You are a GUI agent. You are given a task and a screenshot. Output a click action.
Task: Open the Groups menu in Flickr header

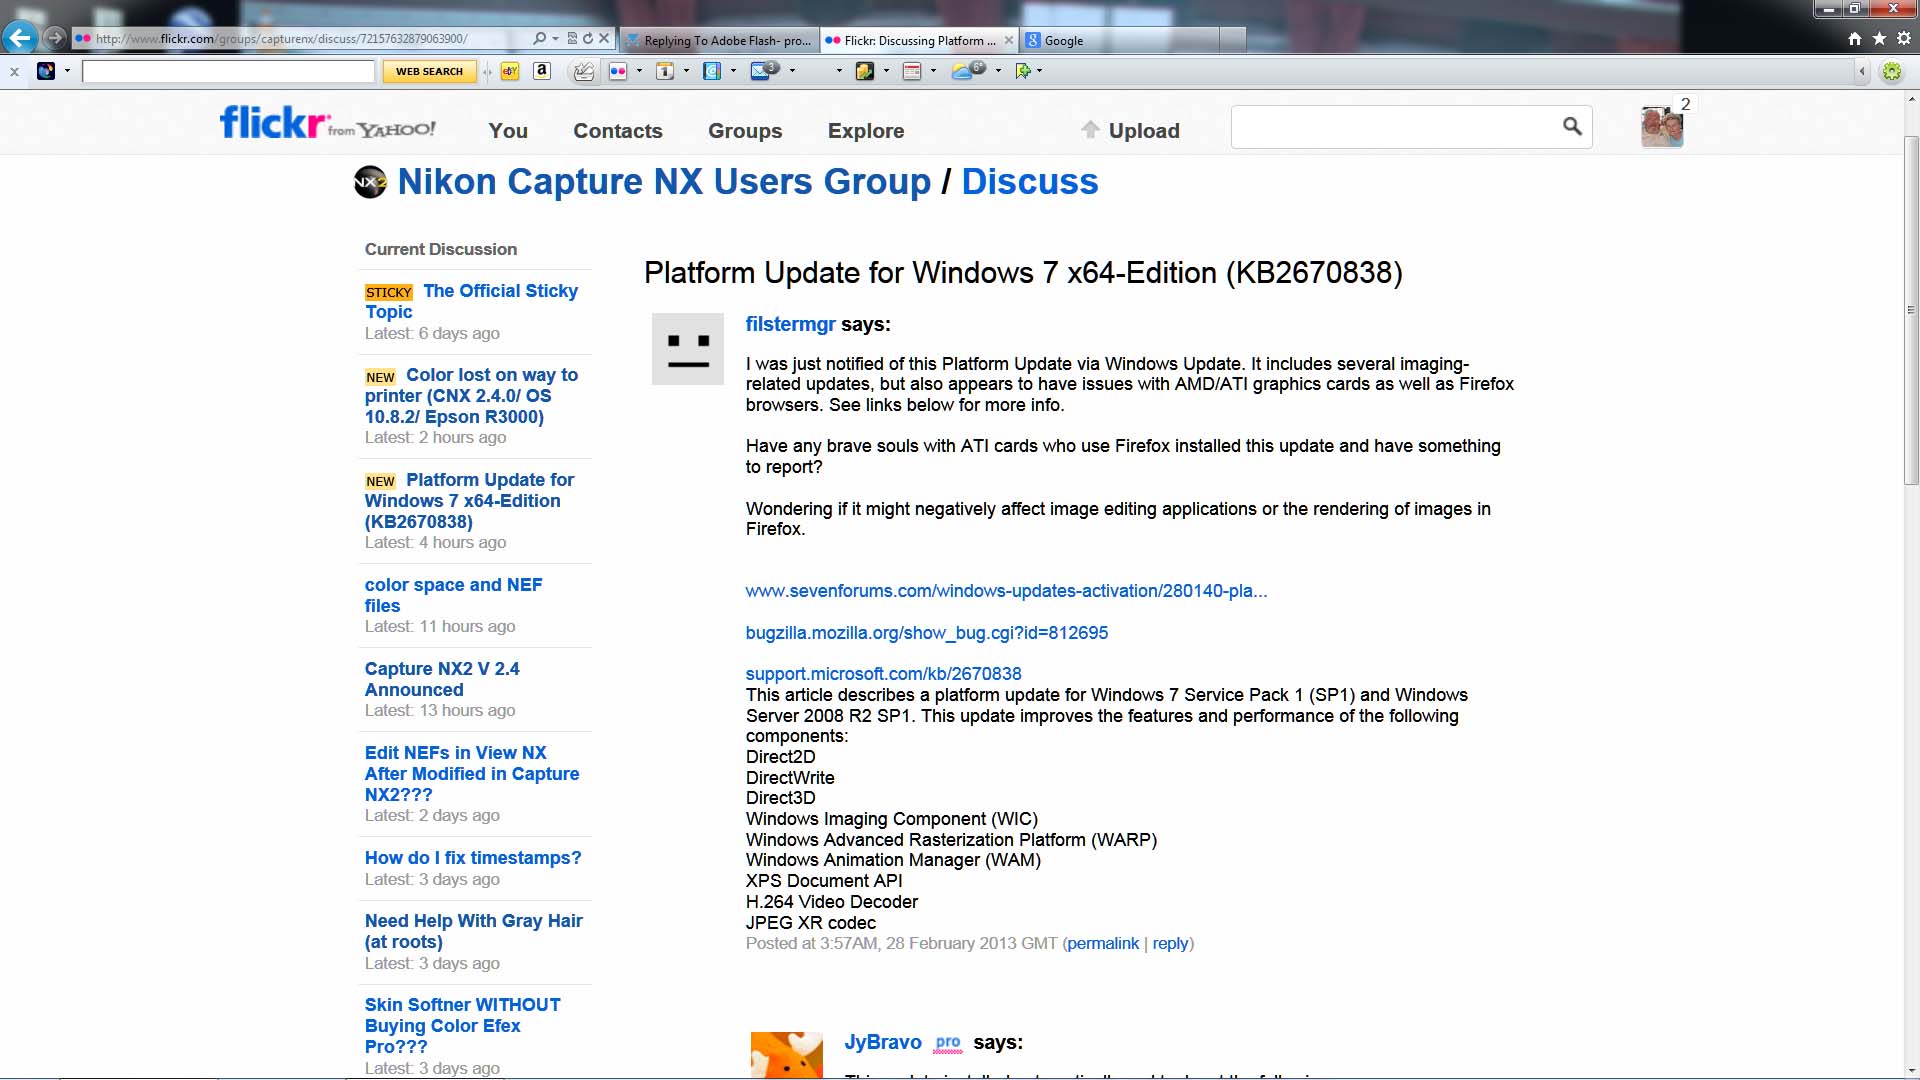745,131
